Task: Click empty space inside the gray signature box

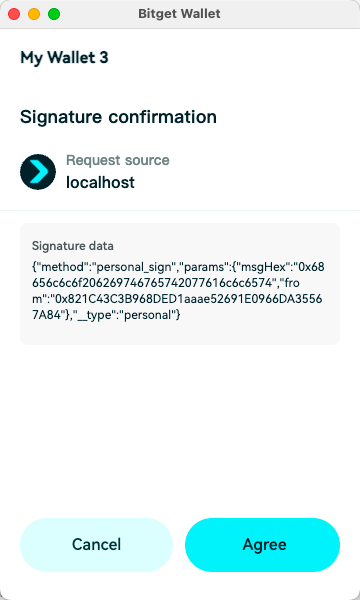Action: (x=180, y=333)
